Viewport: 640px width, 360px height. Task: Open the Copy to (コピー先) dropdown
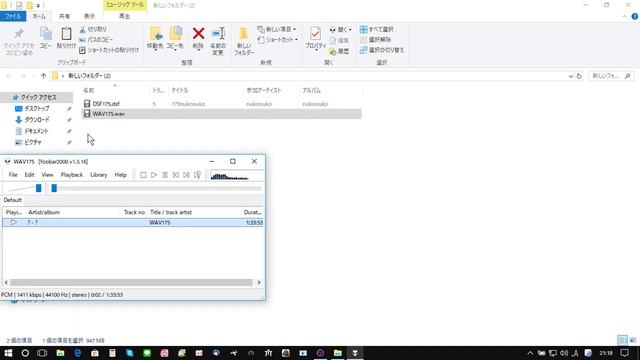(175, 38)
